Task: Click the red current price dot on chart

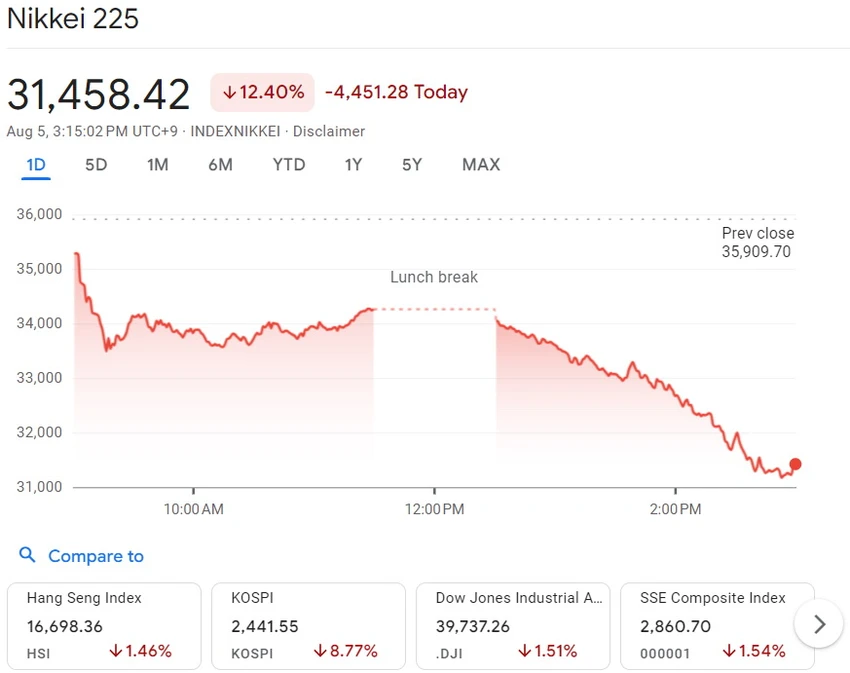Action: click(795, 464)
